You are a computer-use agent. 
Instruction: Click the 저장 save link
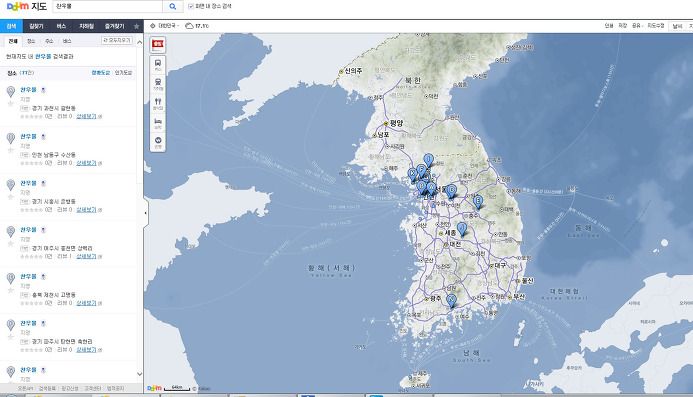click(x=623, y=26)
